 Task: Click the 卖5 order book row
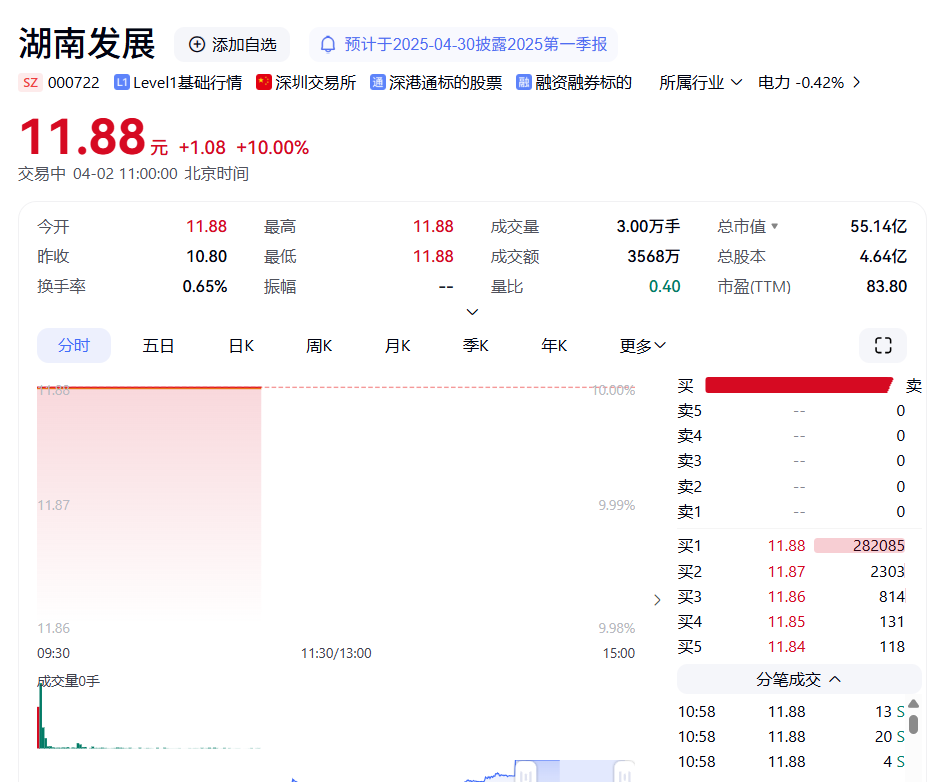[791, 411]
